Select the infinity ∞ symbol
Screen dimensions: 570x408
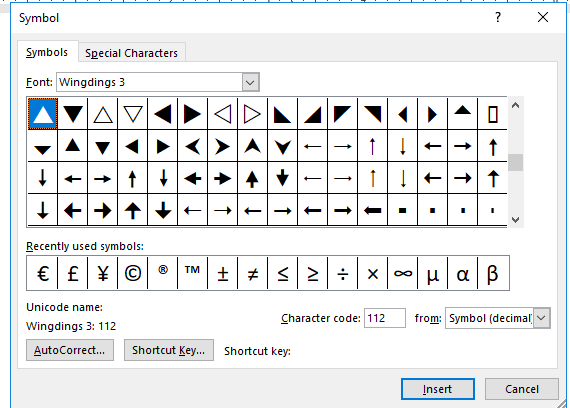(402, 273)
